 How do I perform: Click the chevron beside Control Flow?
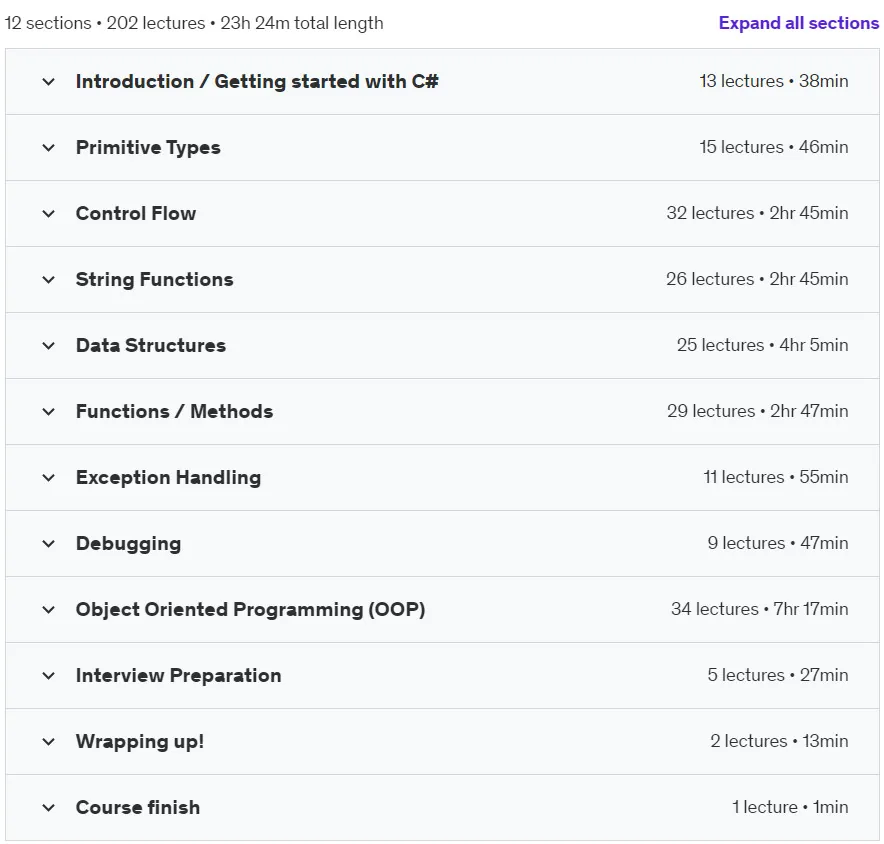[x=48, y=214]
